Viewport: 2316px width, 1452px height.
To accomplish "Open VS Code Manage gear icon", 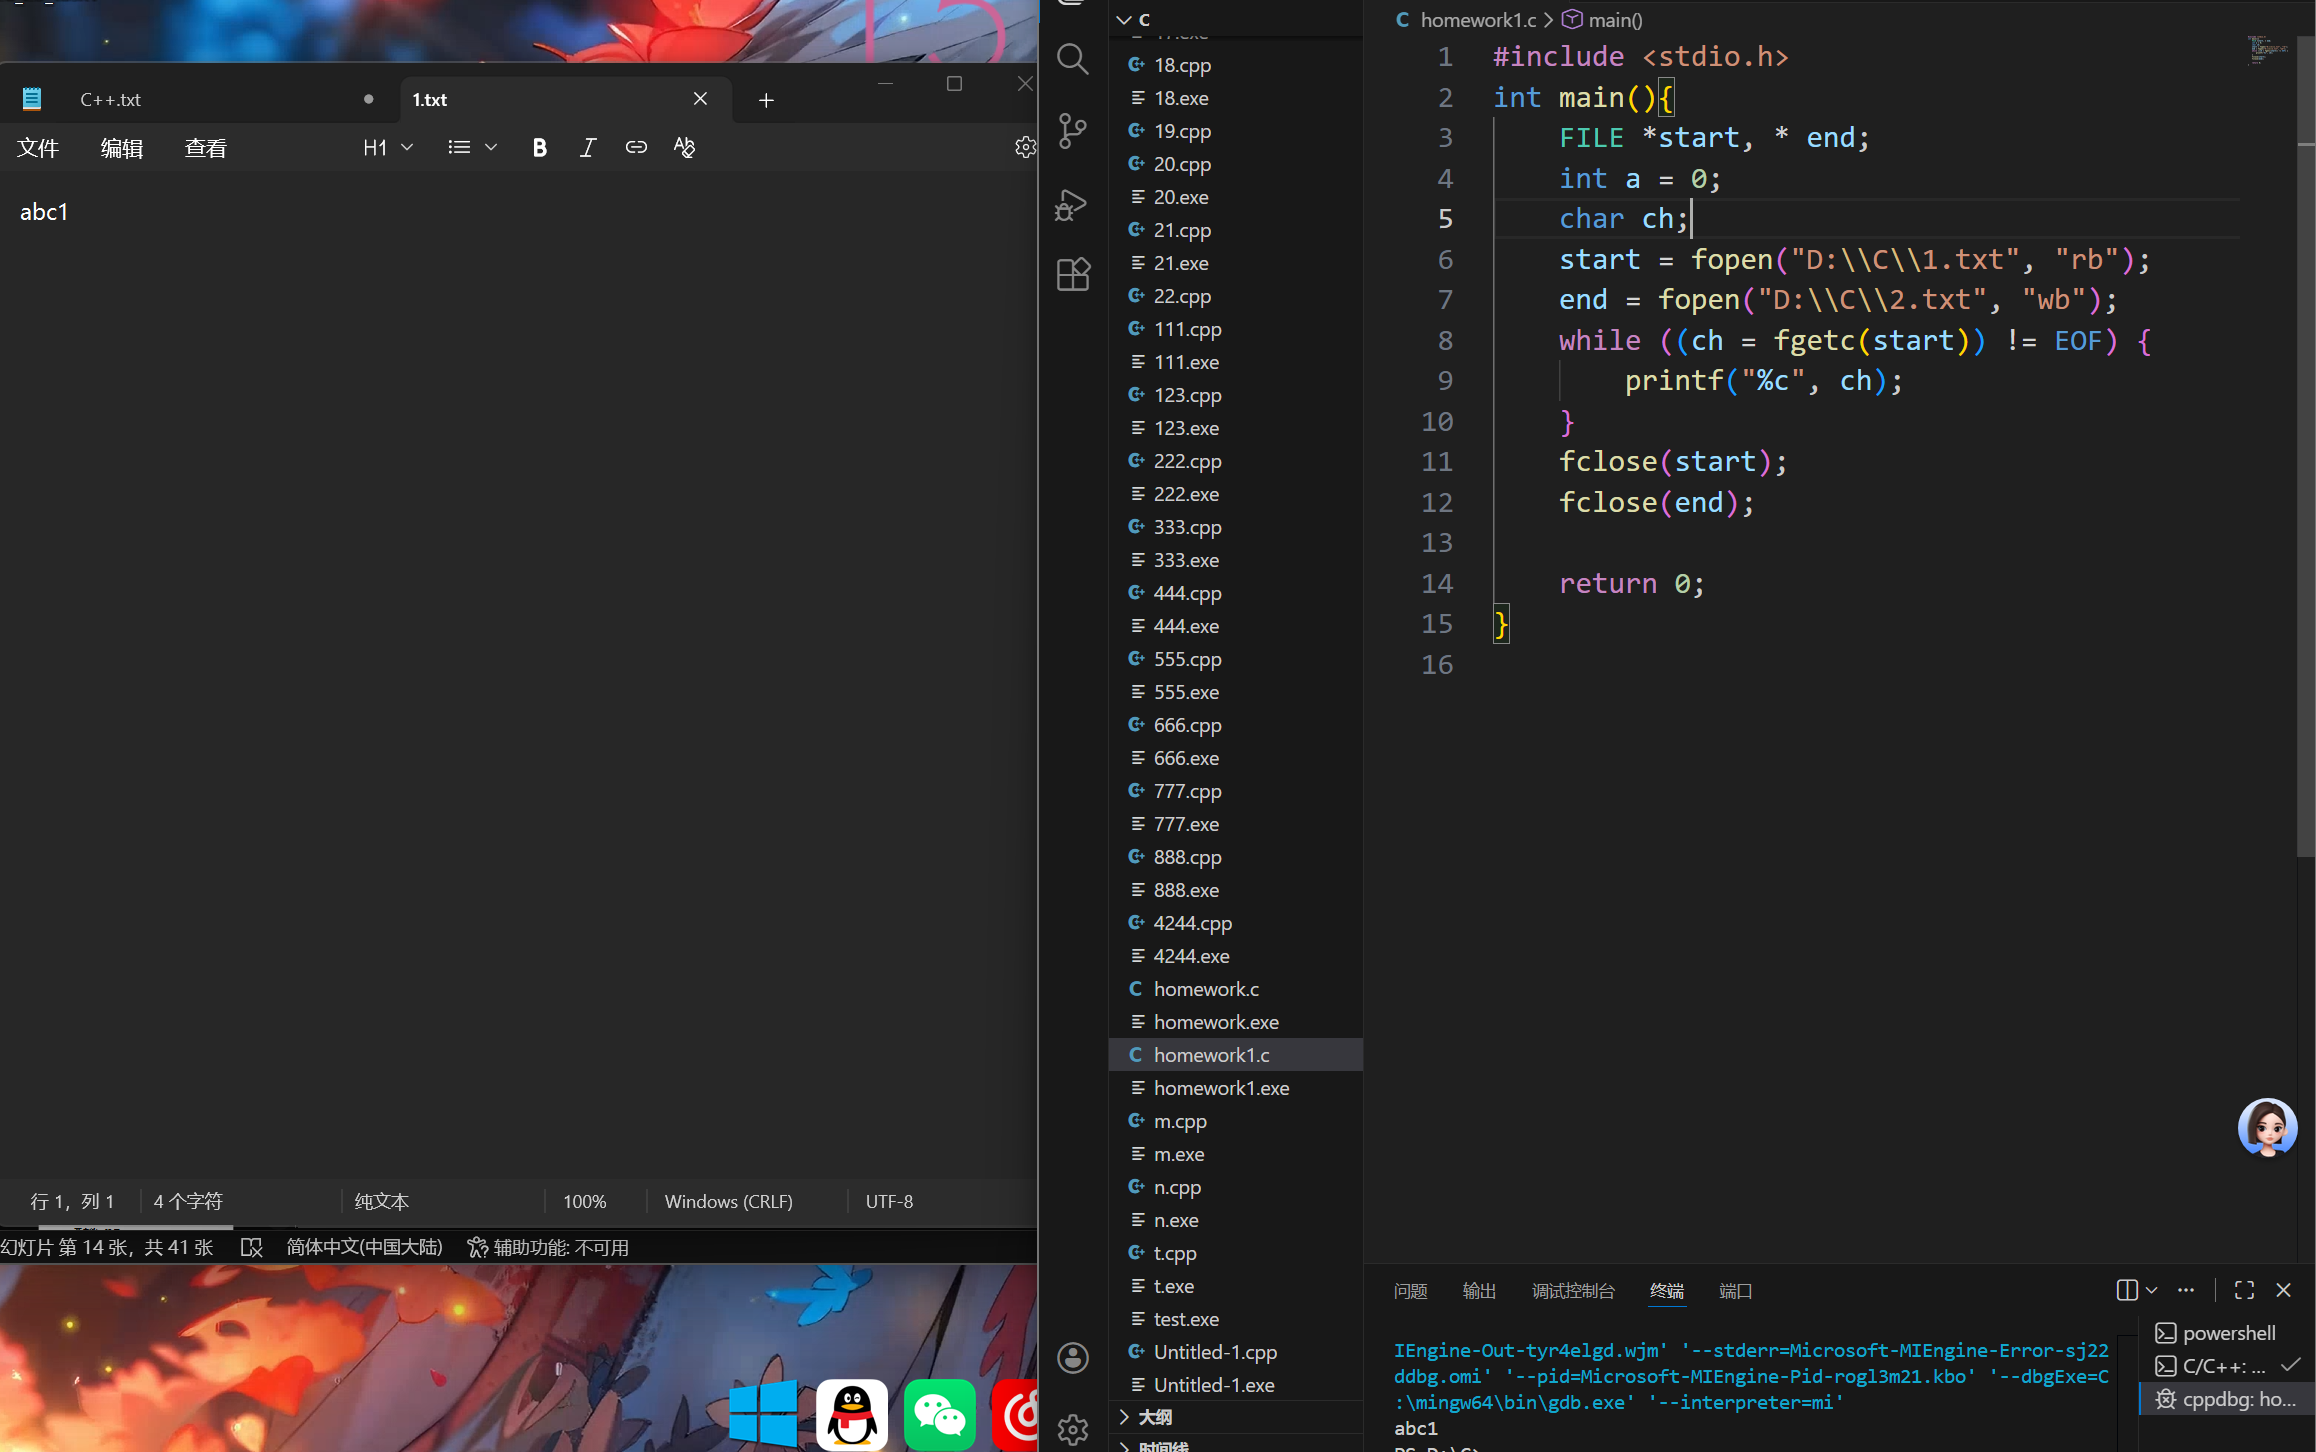I will click(1072, 1429).
